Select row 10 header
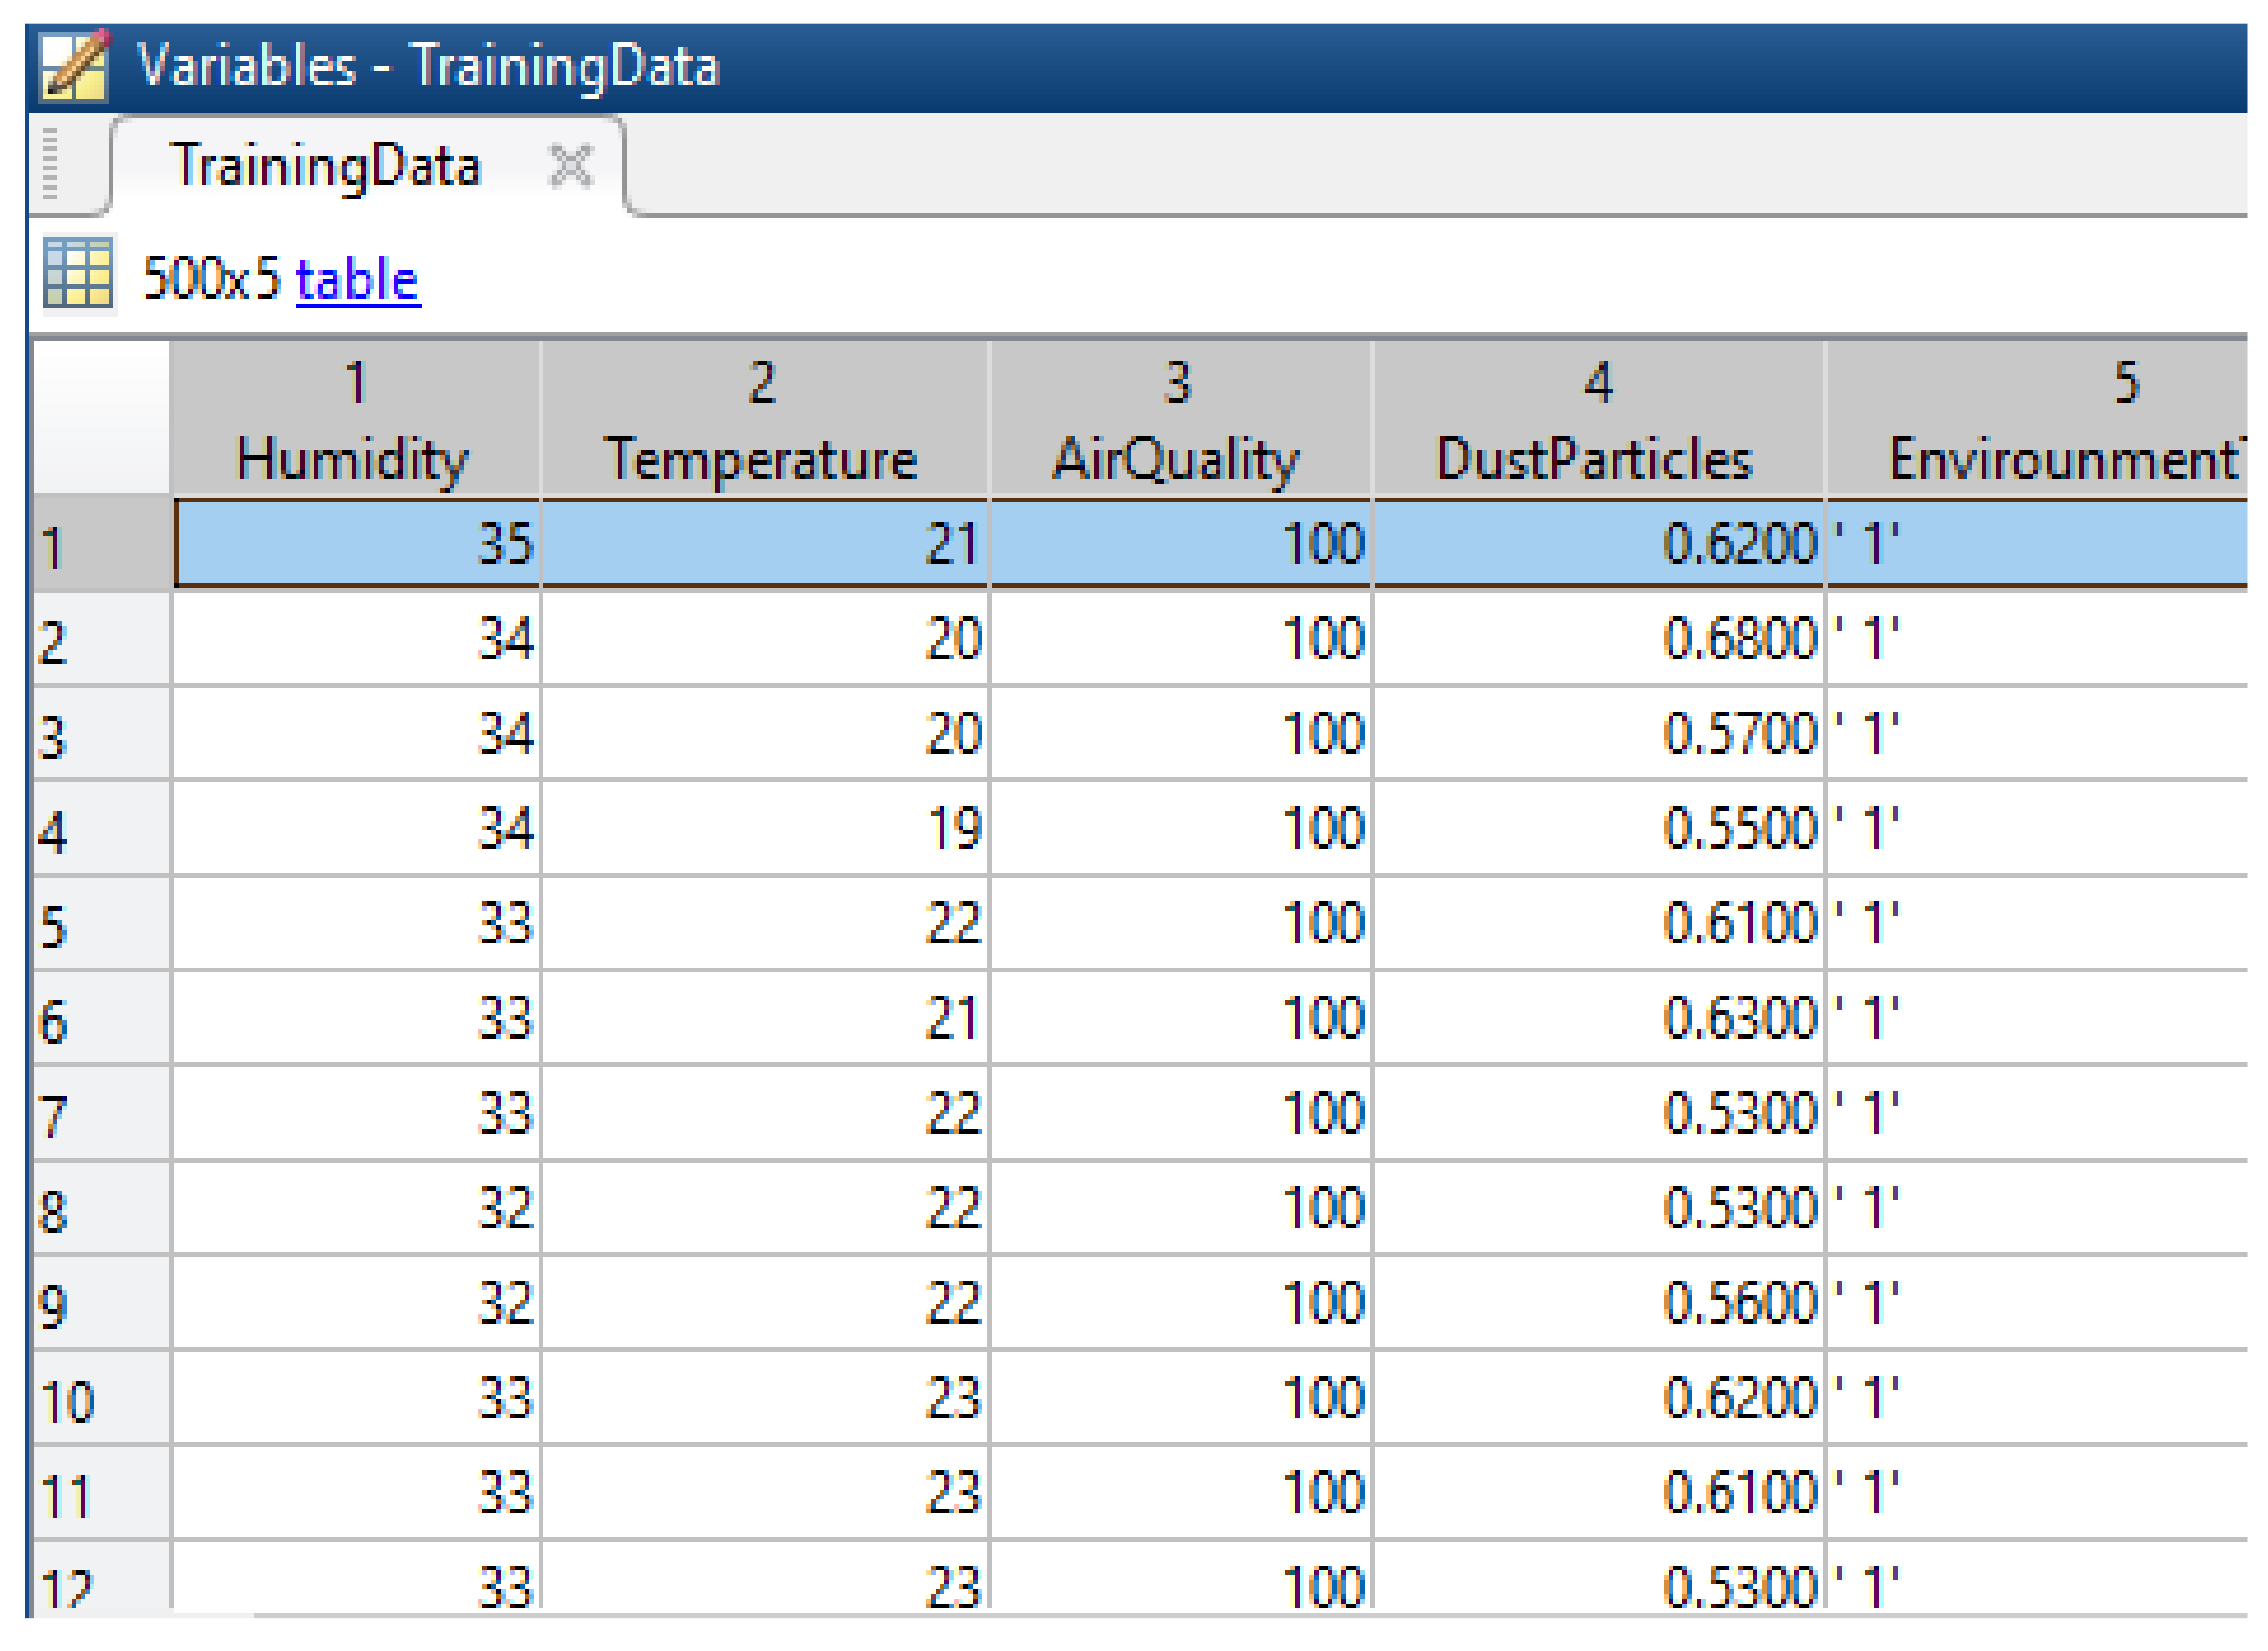 tap(100, 1400)
